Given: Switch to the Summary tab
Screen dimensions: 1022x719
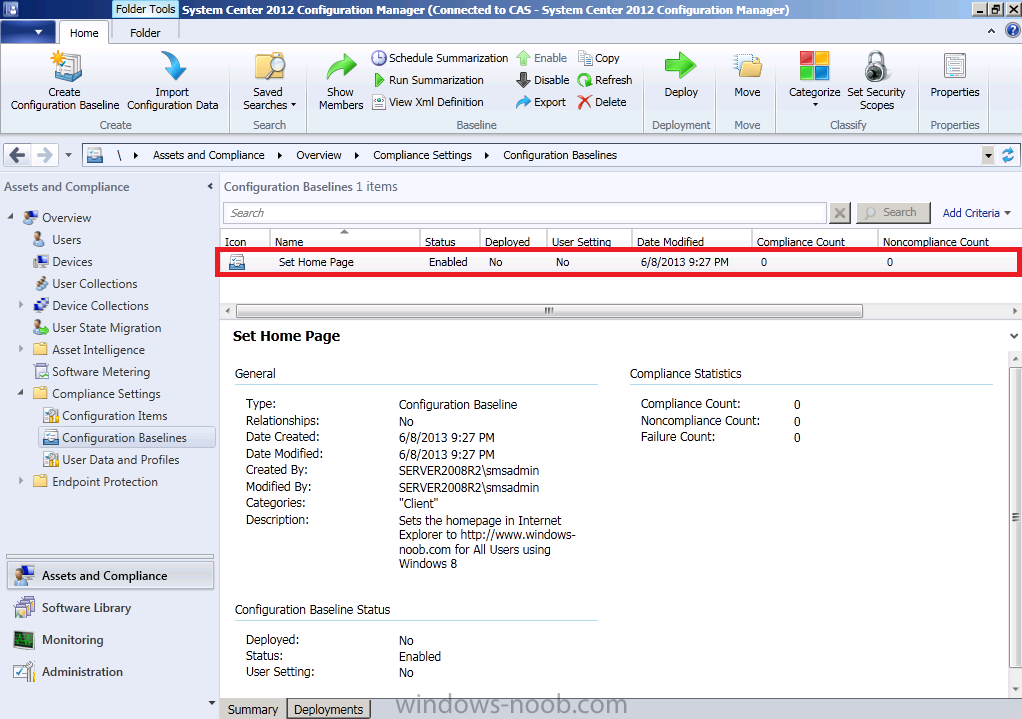Looking at the screenshot, I should click(x=253, y=709).
